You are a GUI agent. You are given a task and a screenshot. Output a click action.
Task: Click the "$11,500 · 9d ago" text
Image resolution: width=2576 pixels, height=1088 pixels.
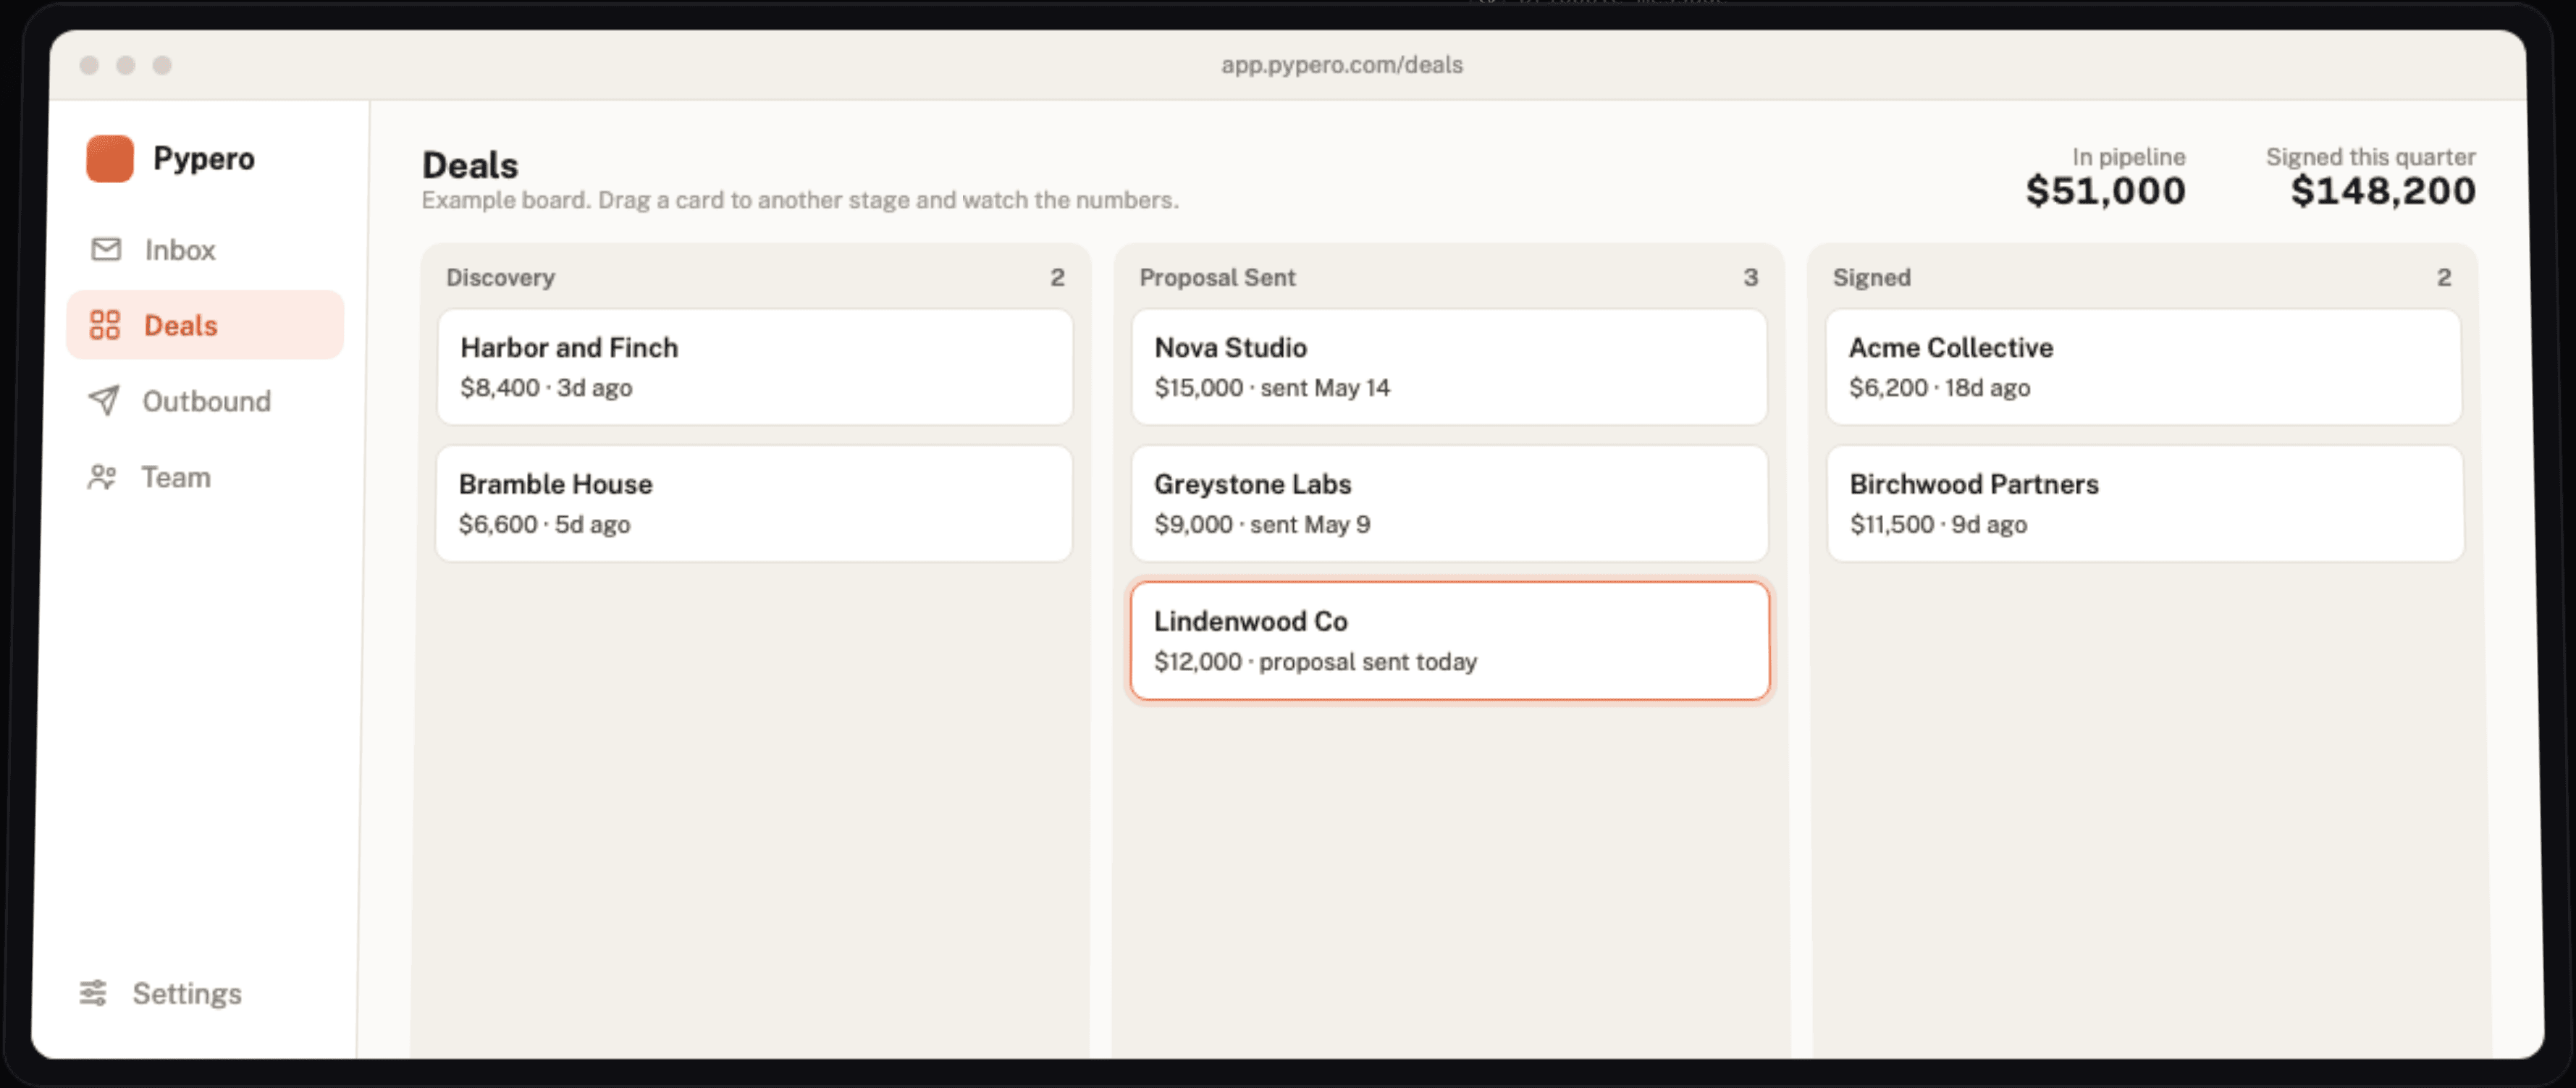1938,524
